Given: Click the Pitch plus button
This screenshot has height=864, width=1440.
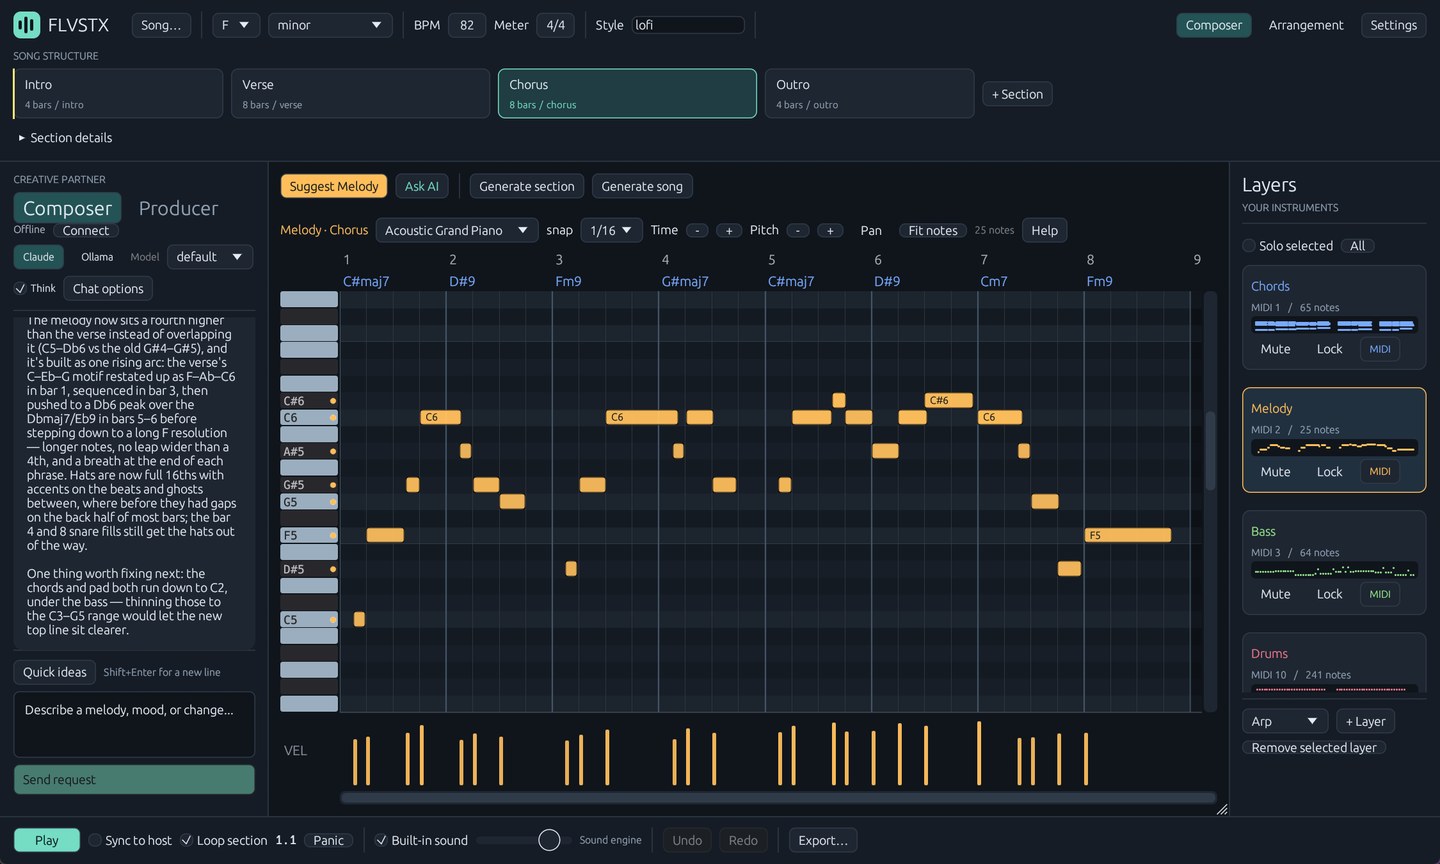Looking at the screenshot, I should [830, 231].
